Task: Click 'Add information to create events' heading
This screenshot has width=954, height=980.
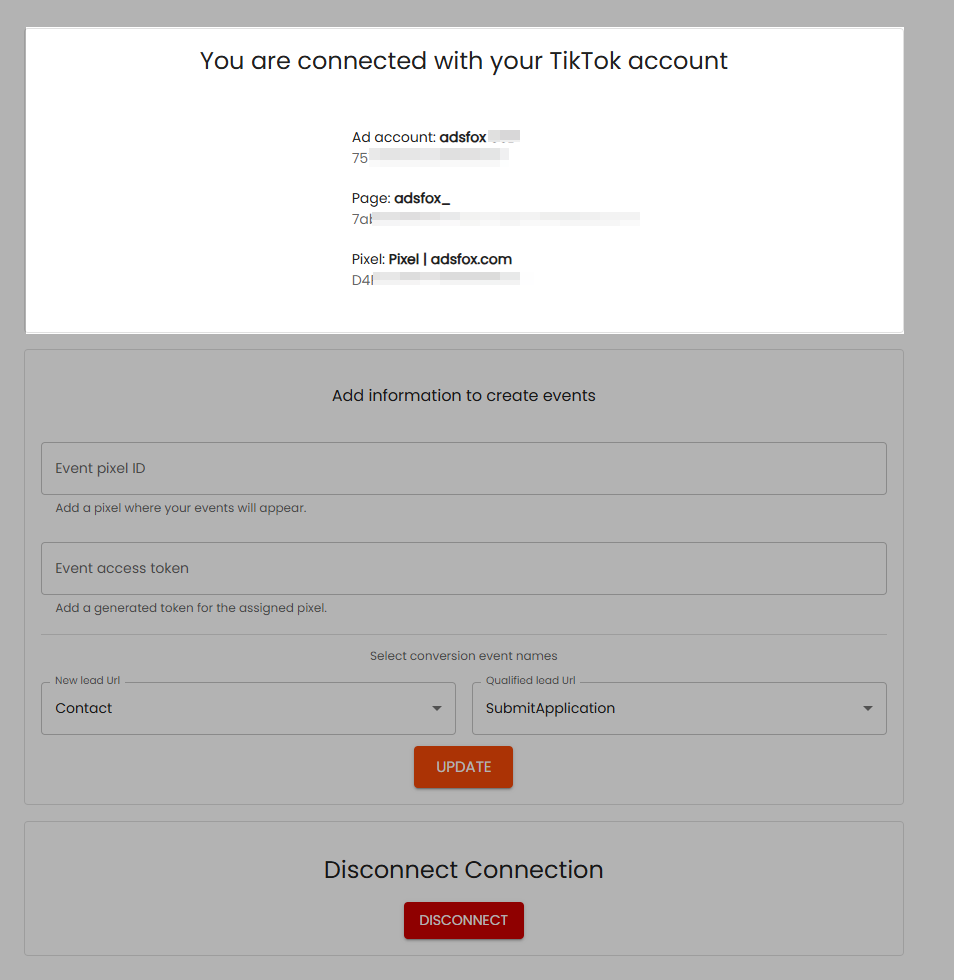Action: tap(464, 395)
